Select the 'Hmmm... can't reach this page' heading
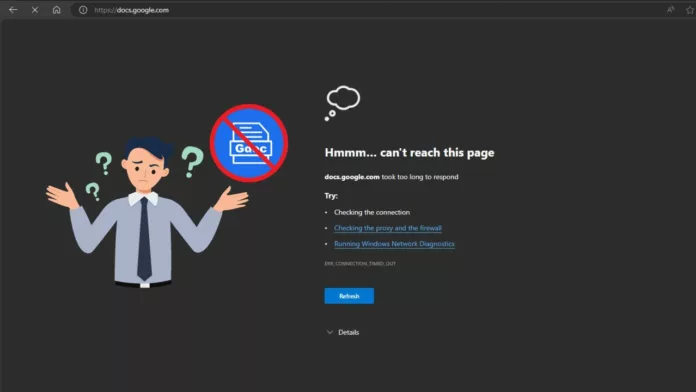This screenshot has width=696, height=392. 409,152
